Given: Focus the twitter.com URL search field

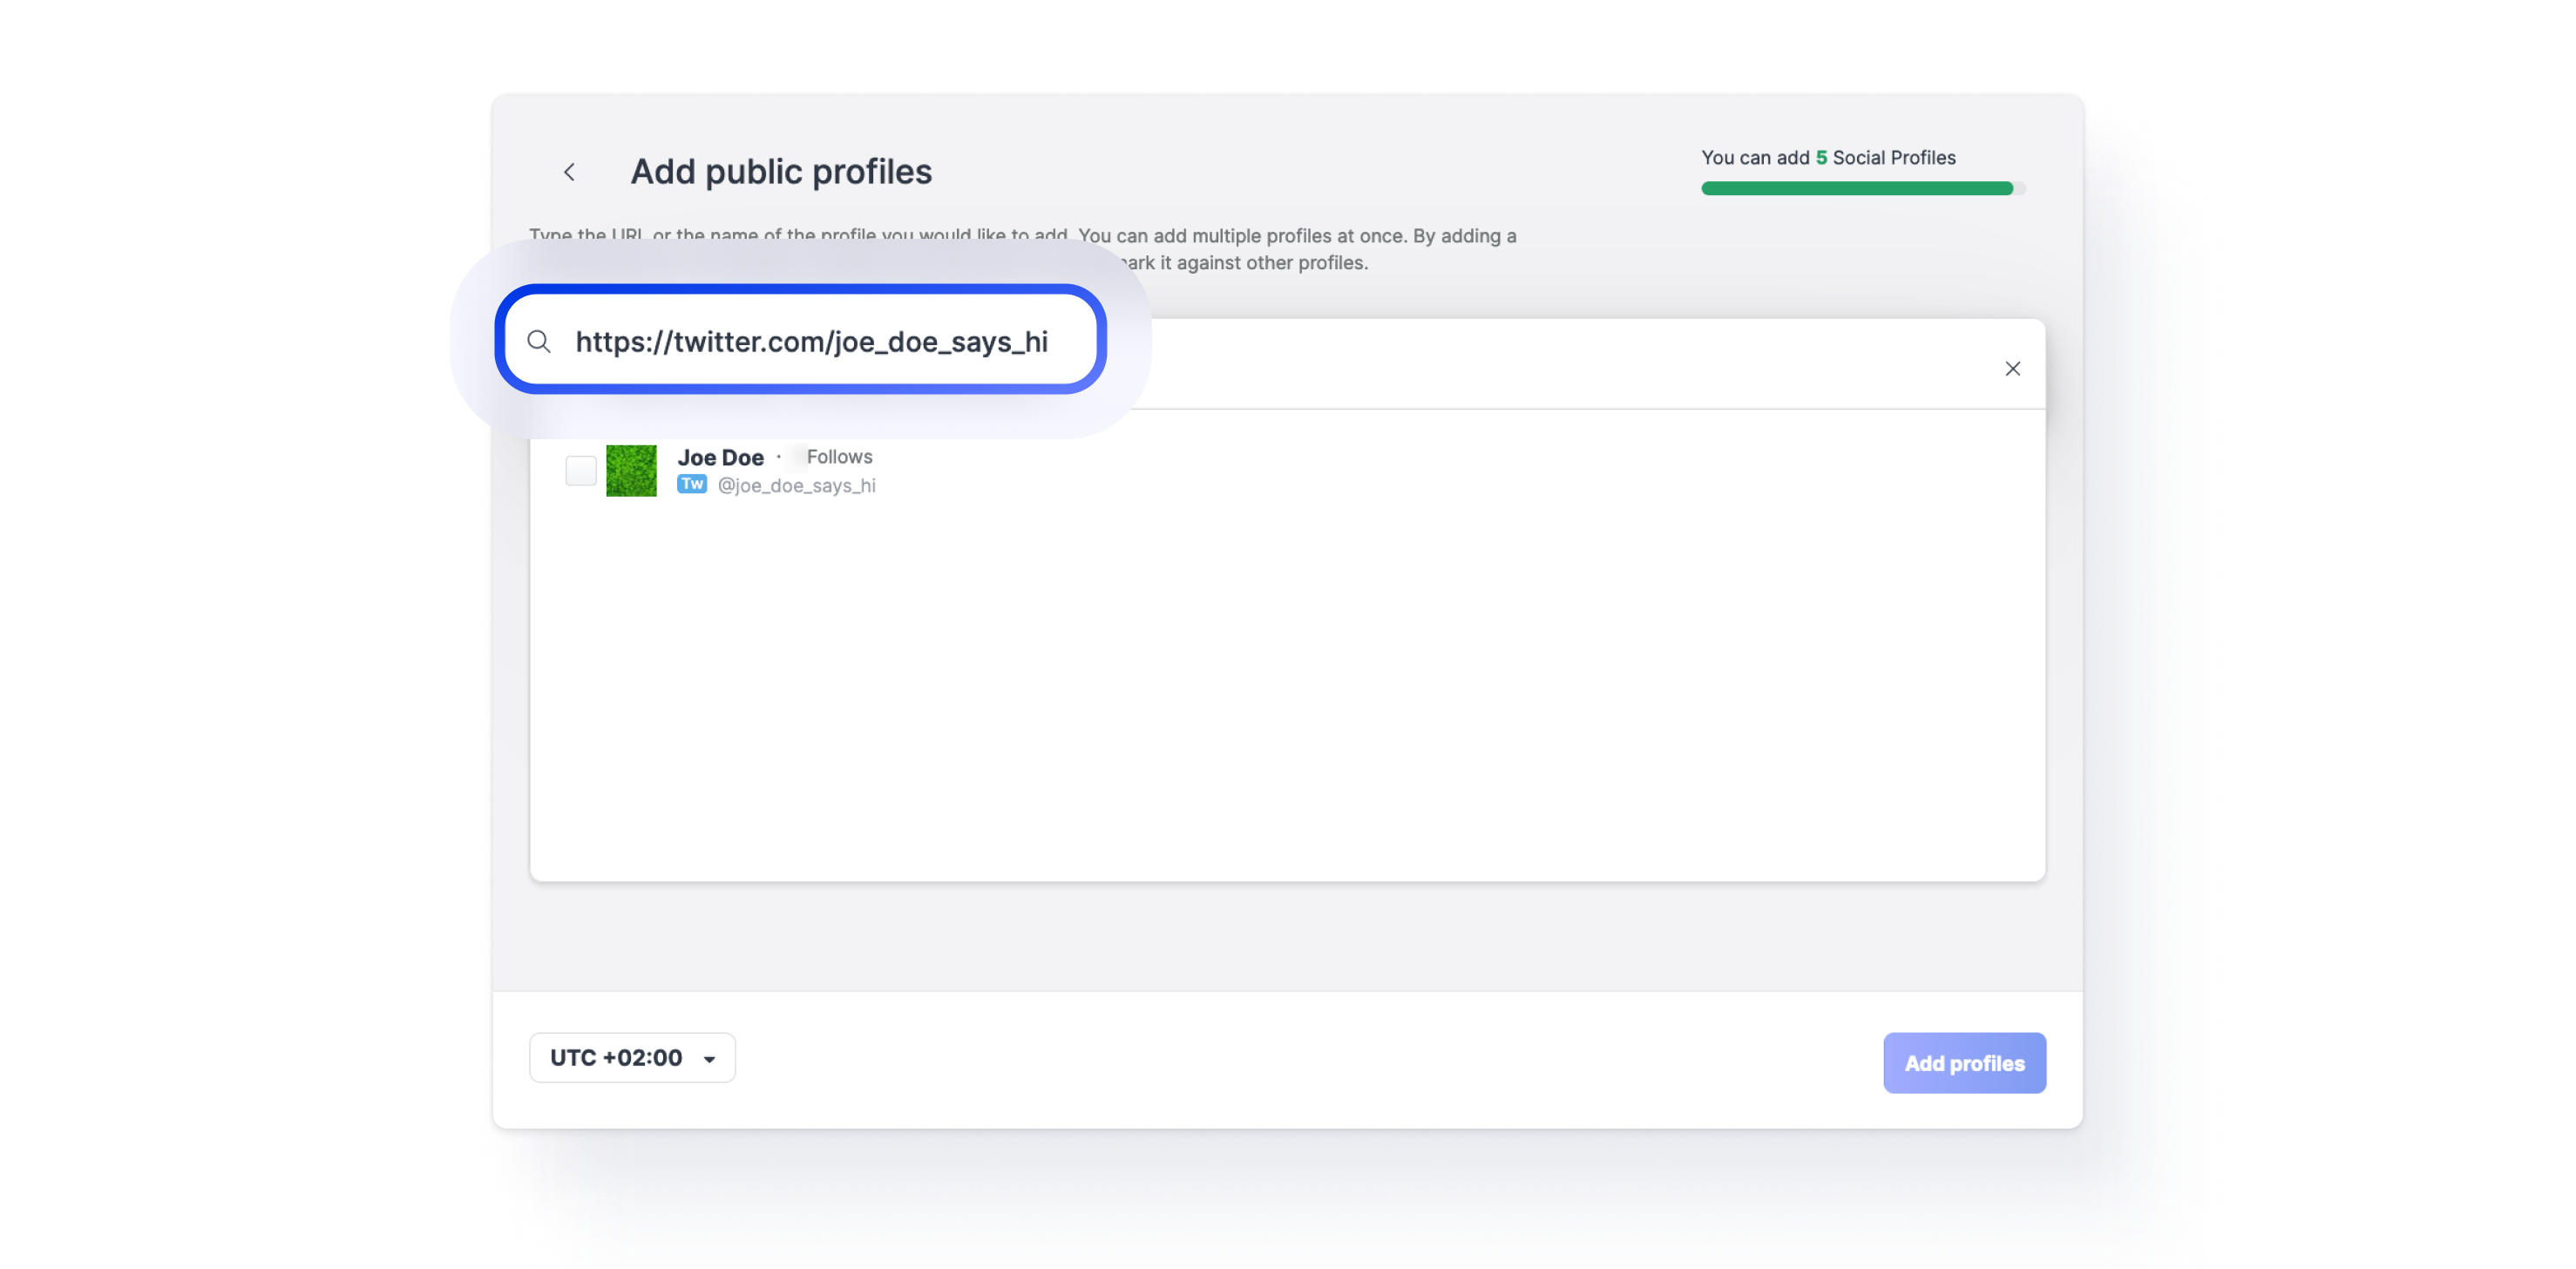Looking at the screenshot, I should [x=811, y=342].
